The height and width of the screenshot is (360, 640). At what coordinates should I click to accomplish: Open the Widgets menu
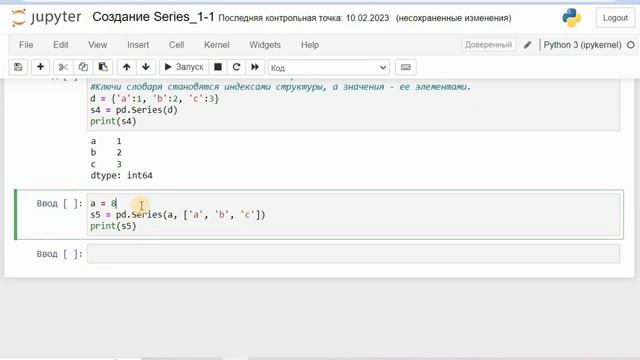click(x=265, y=45)
